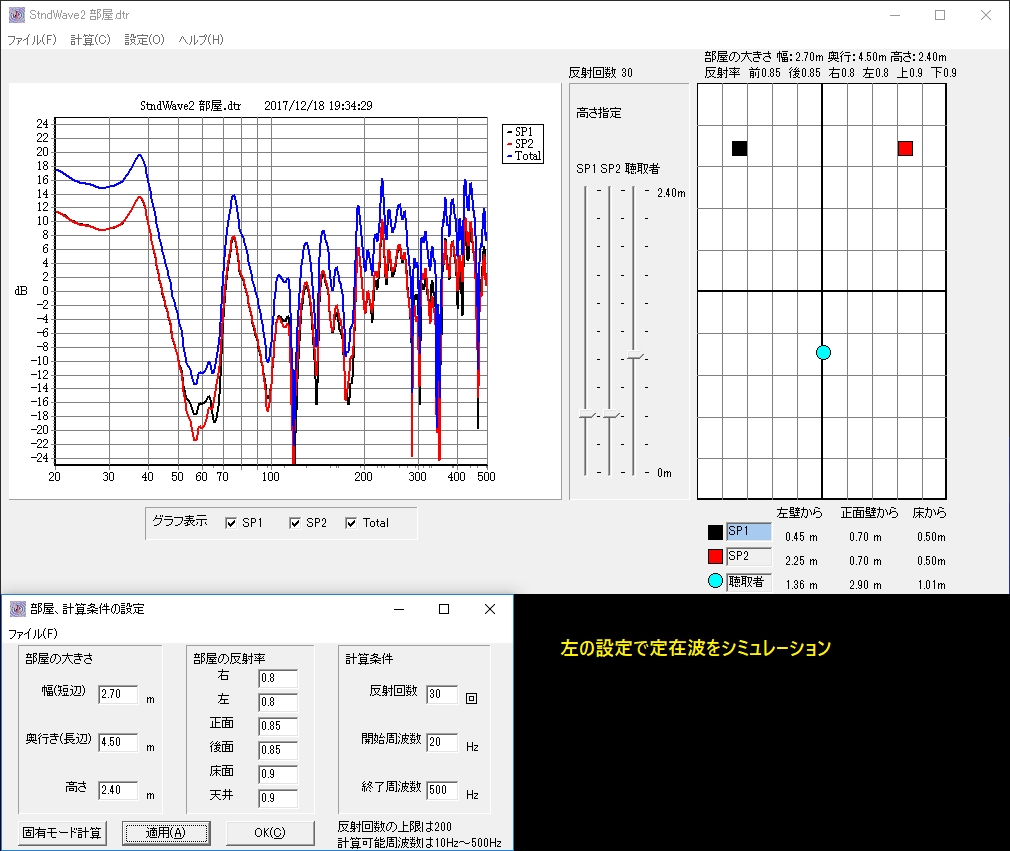1010x851 pixels.
Task: Close the 部屋、計算条件の設定 dialog
Action: [490, 609]
